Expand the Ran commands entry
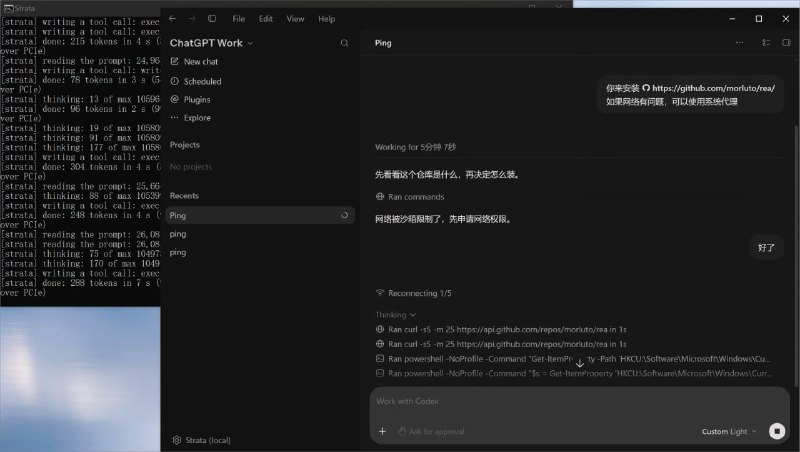This screenshot has width=800, height=452. tap(410, 197)
